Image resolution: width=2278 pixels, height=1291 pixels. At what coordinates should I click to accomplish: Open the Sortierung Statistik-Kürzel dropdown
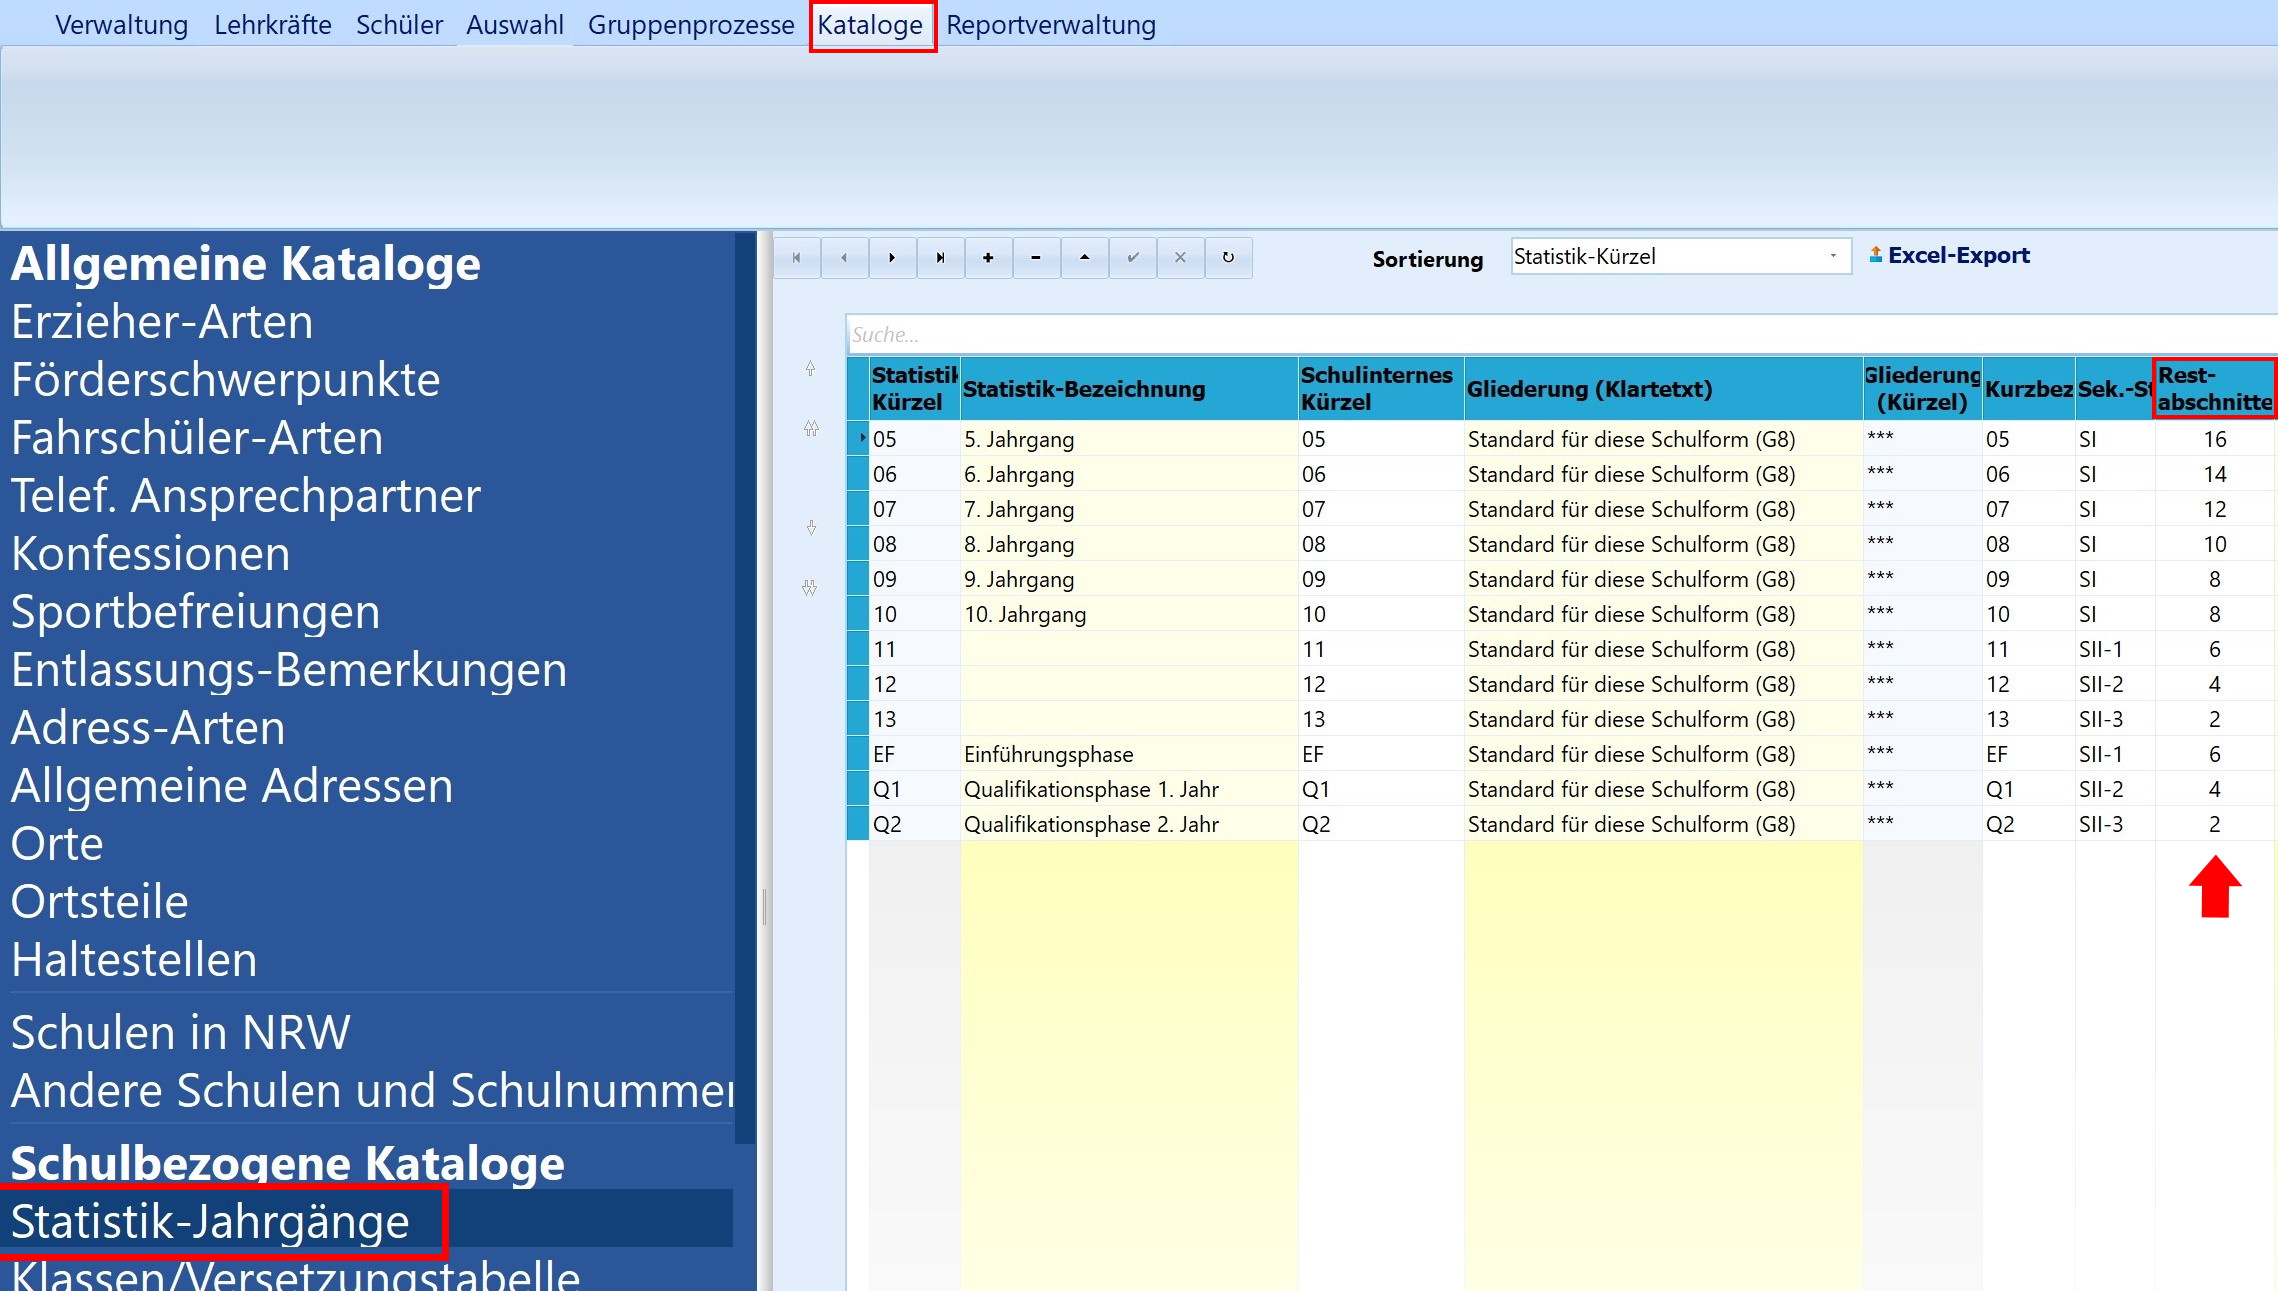pyautogui.click(x=1681, y=257)
